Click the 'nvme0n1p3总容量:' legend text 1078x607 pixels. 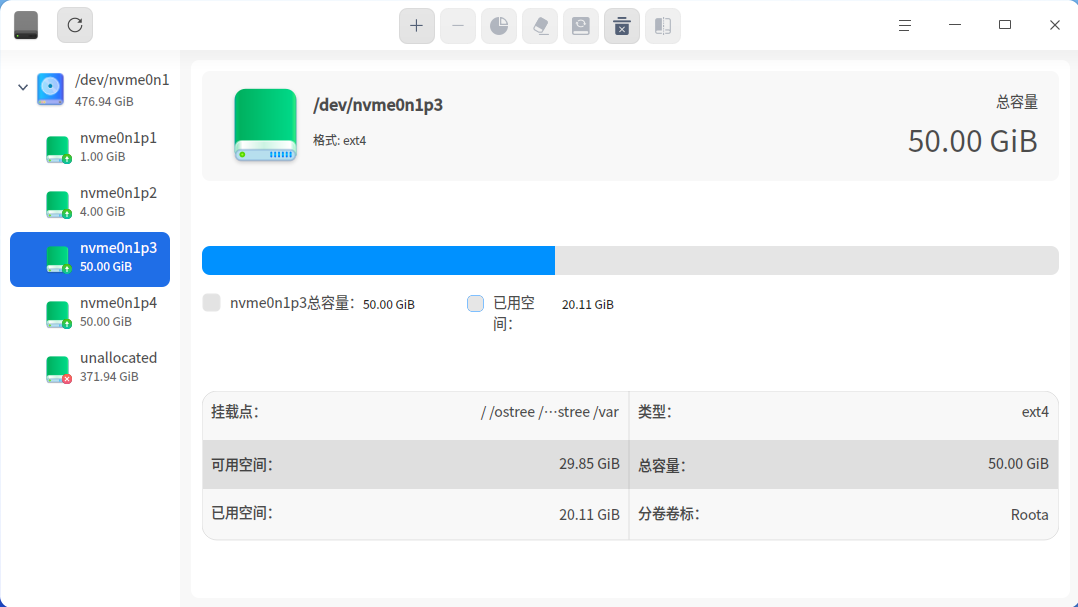(292, 303)
